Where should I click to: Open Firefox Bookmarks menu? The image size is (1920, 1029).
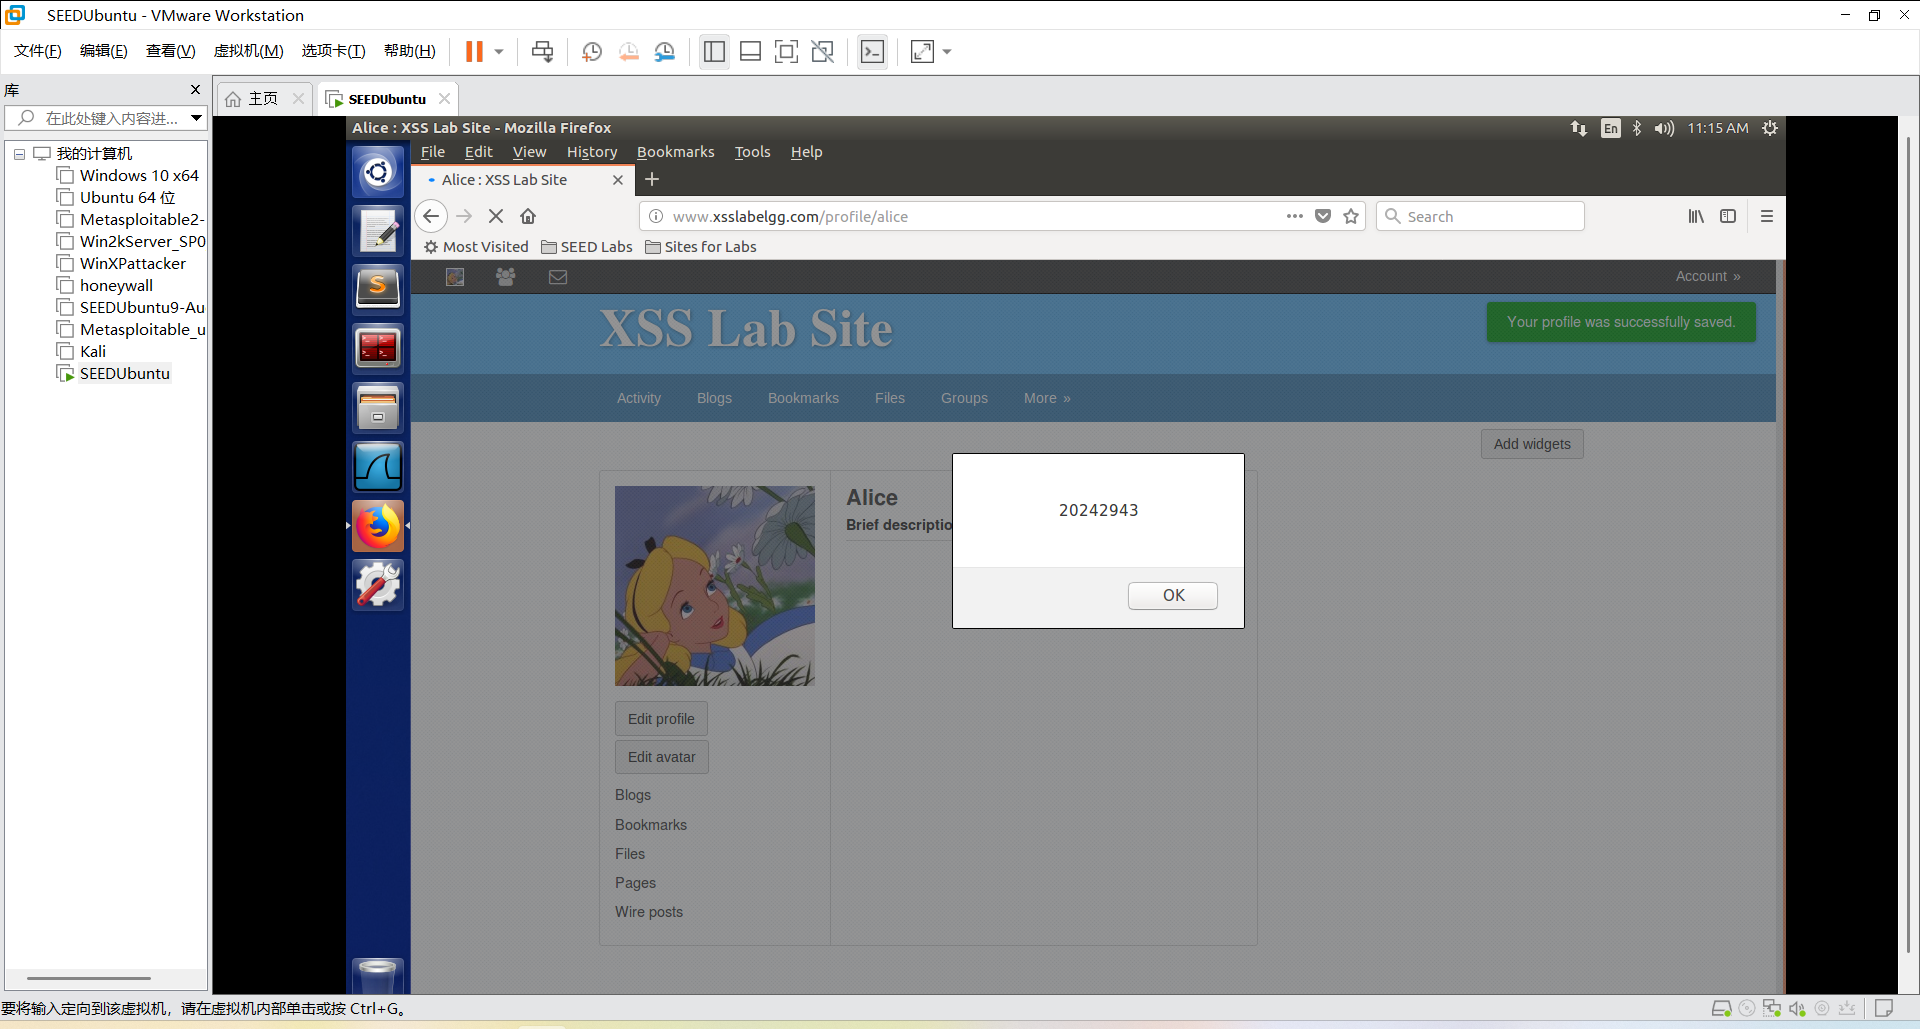pos(676,152)
